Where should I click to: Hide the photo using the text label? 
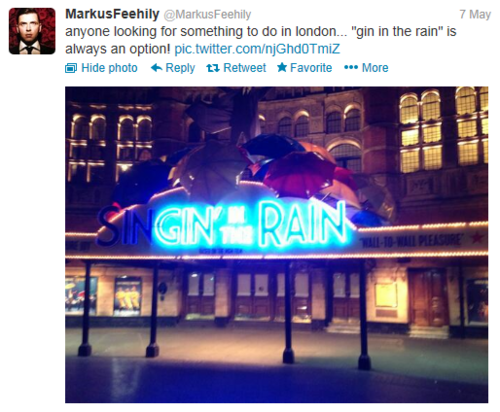click(109, 68)
